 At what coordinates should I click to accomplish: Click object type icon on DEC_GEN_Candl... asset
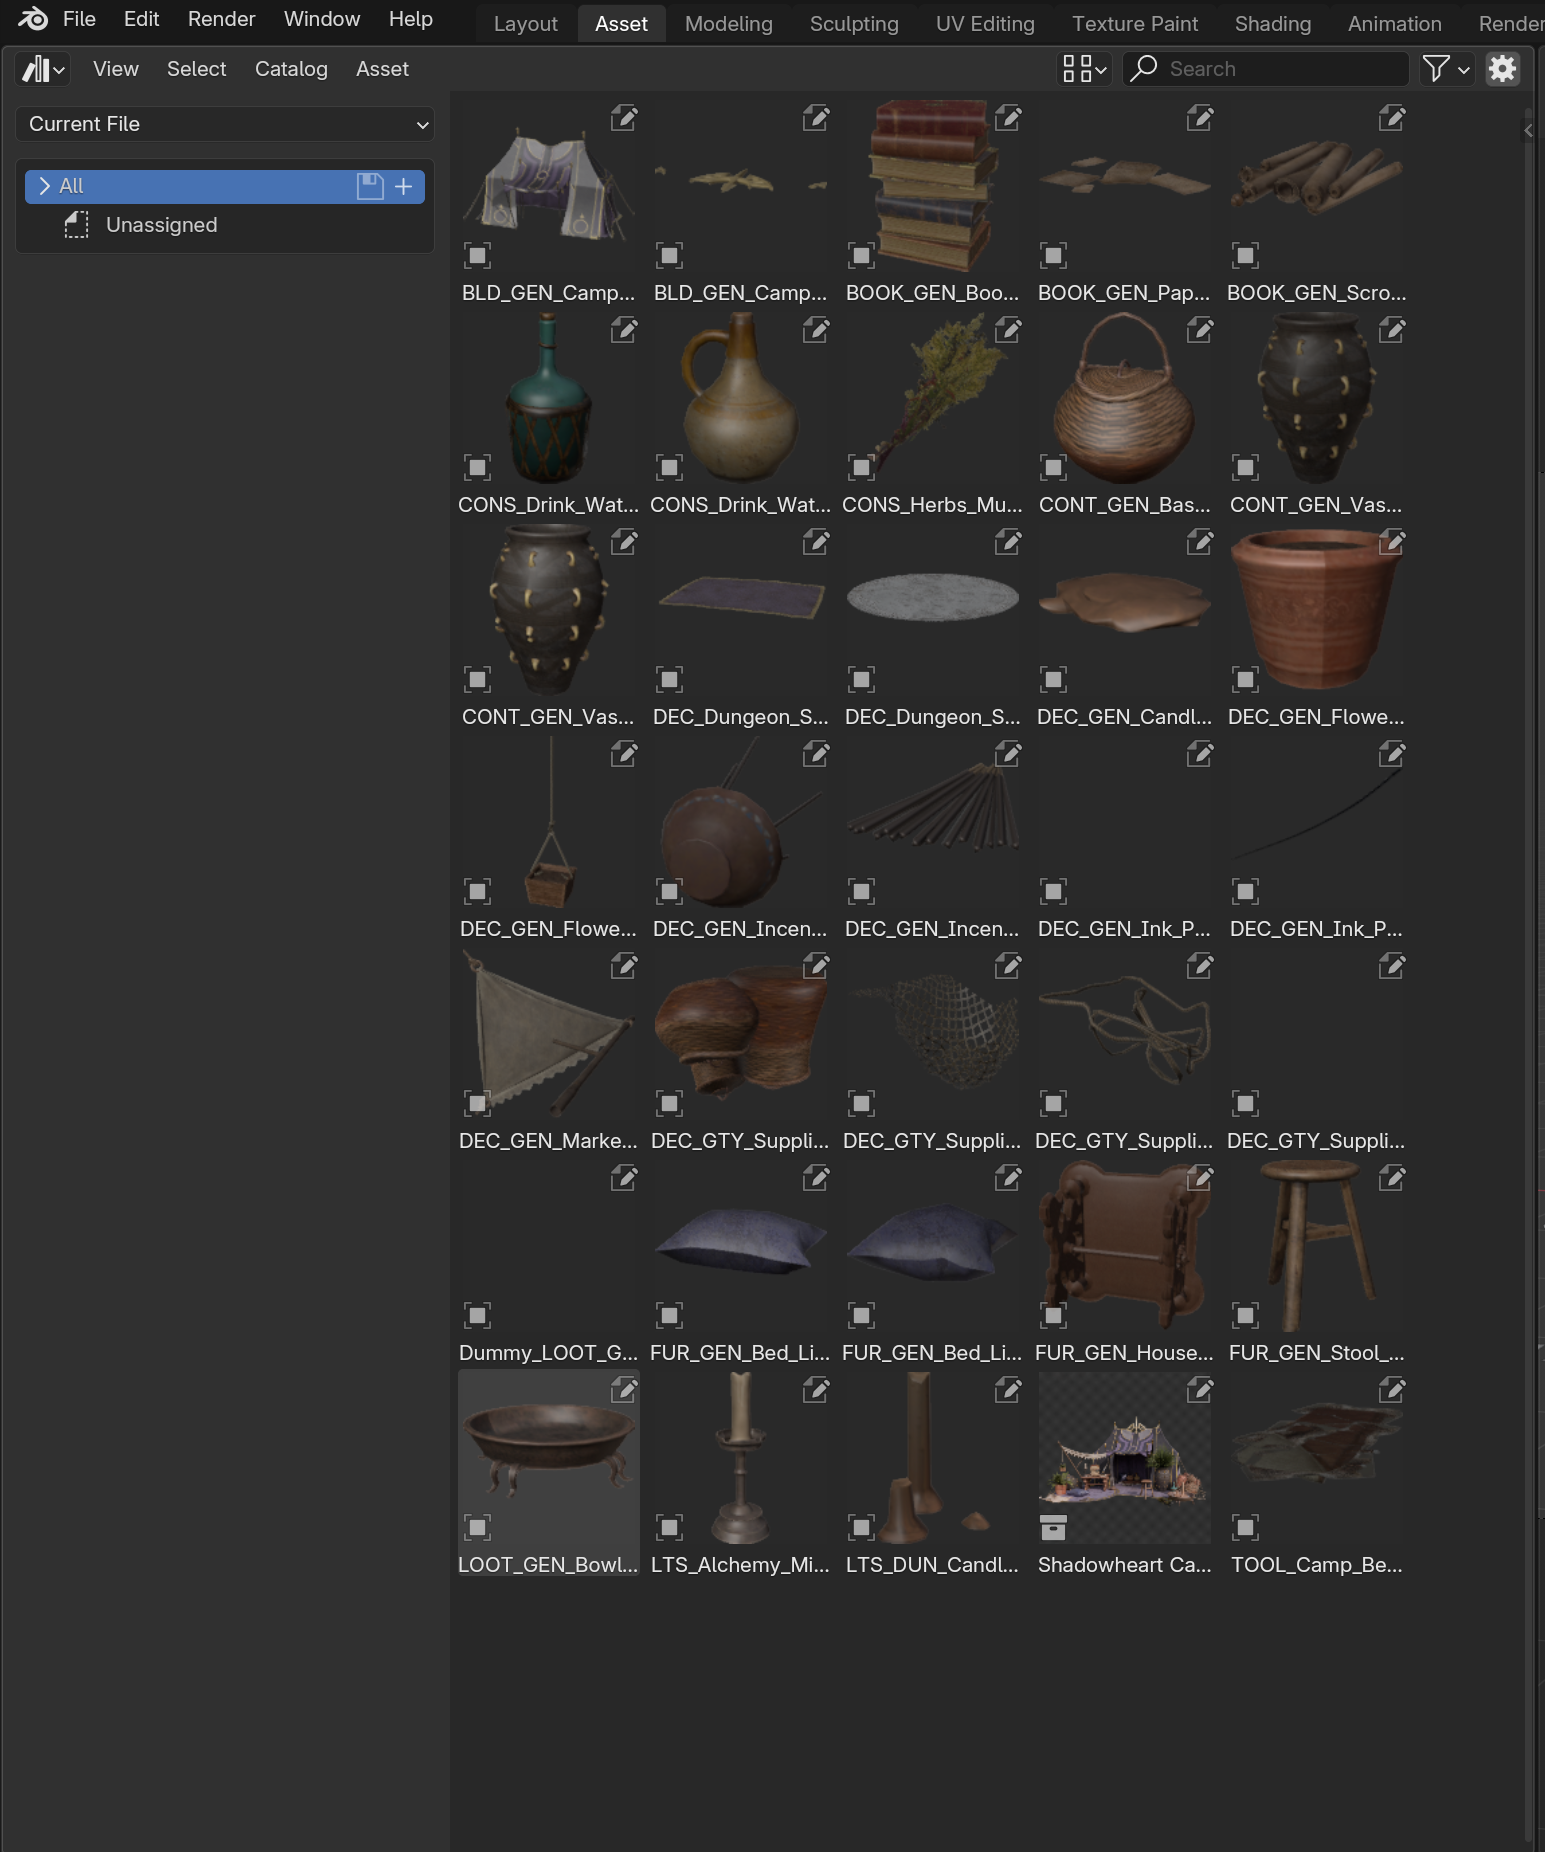(x=1053, y=679)
